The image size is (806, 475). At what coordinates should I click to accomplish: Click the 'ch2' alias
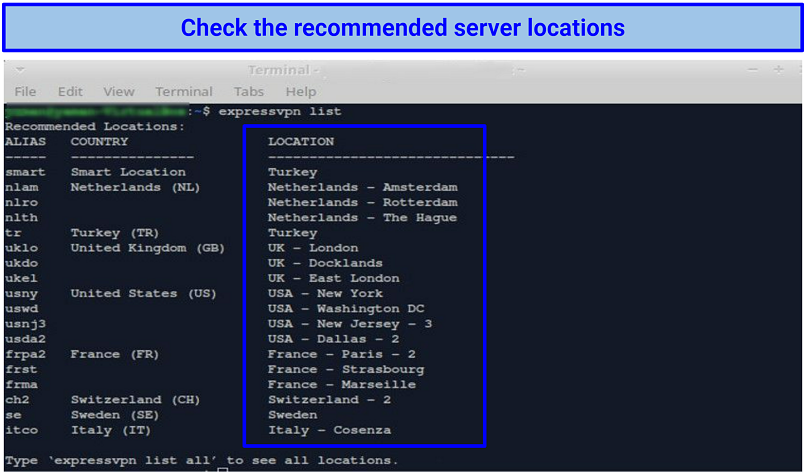click(x=17, y=399)
